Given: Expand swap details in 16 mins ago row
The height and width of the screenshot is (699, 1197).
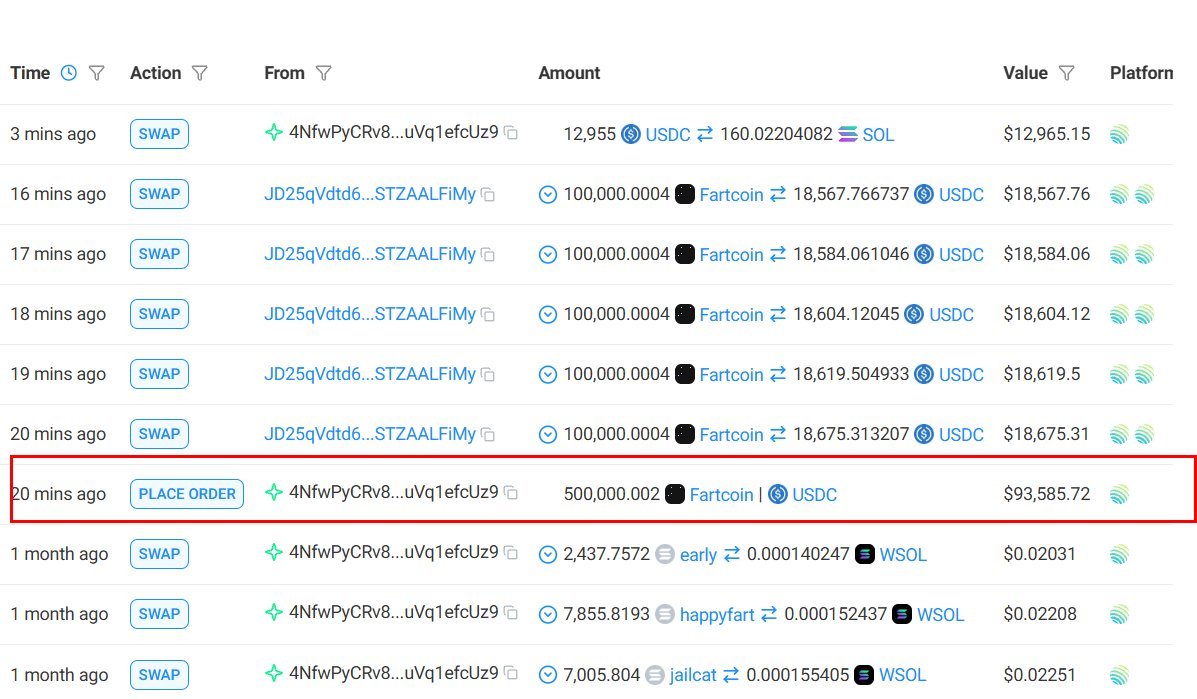Looking at the screenshot, I should click(547, 195).
